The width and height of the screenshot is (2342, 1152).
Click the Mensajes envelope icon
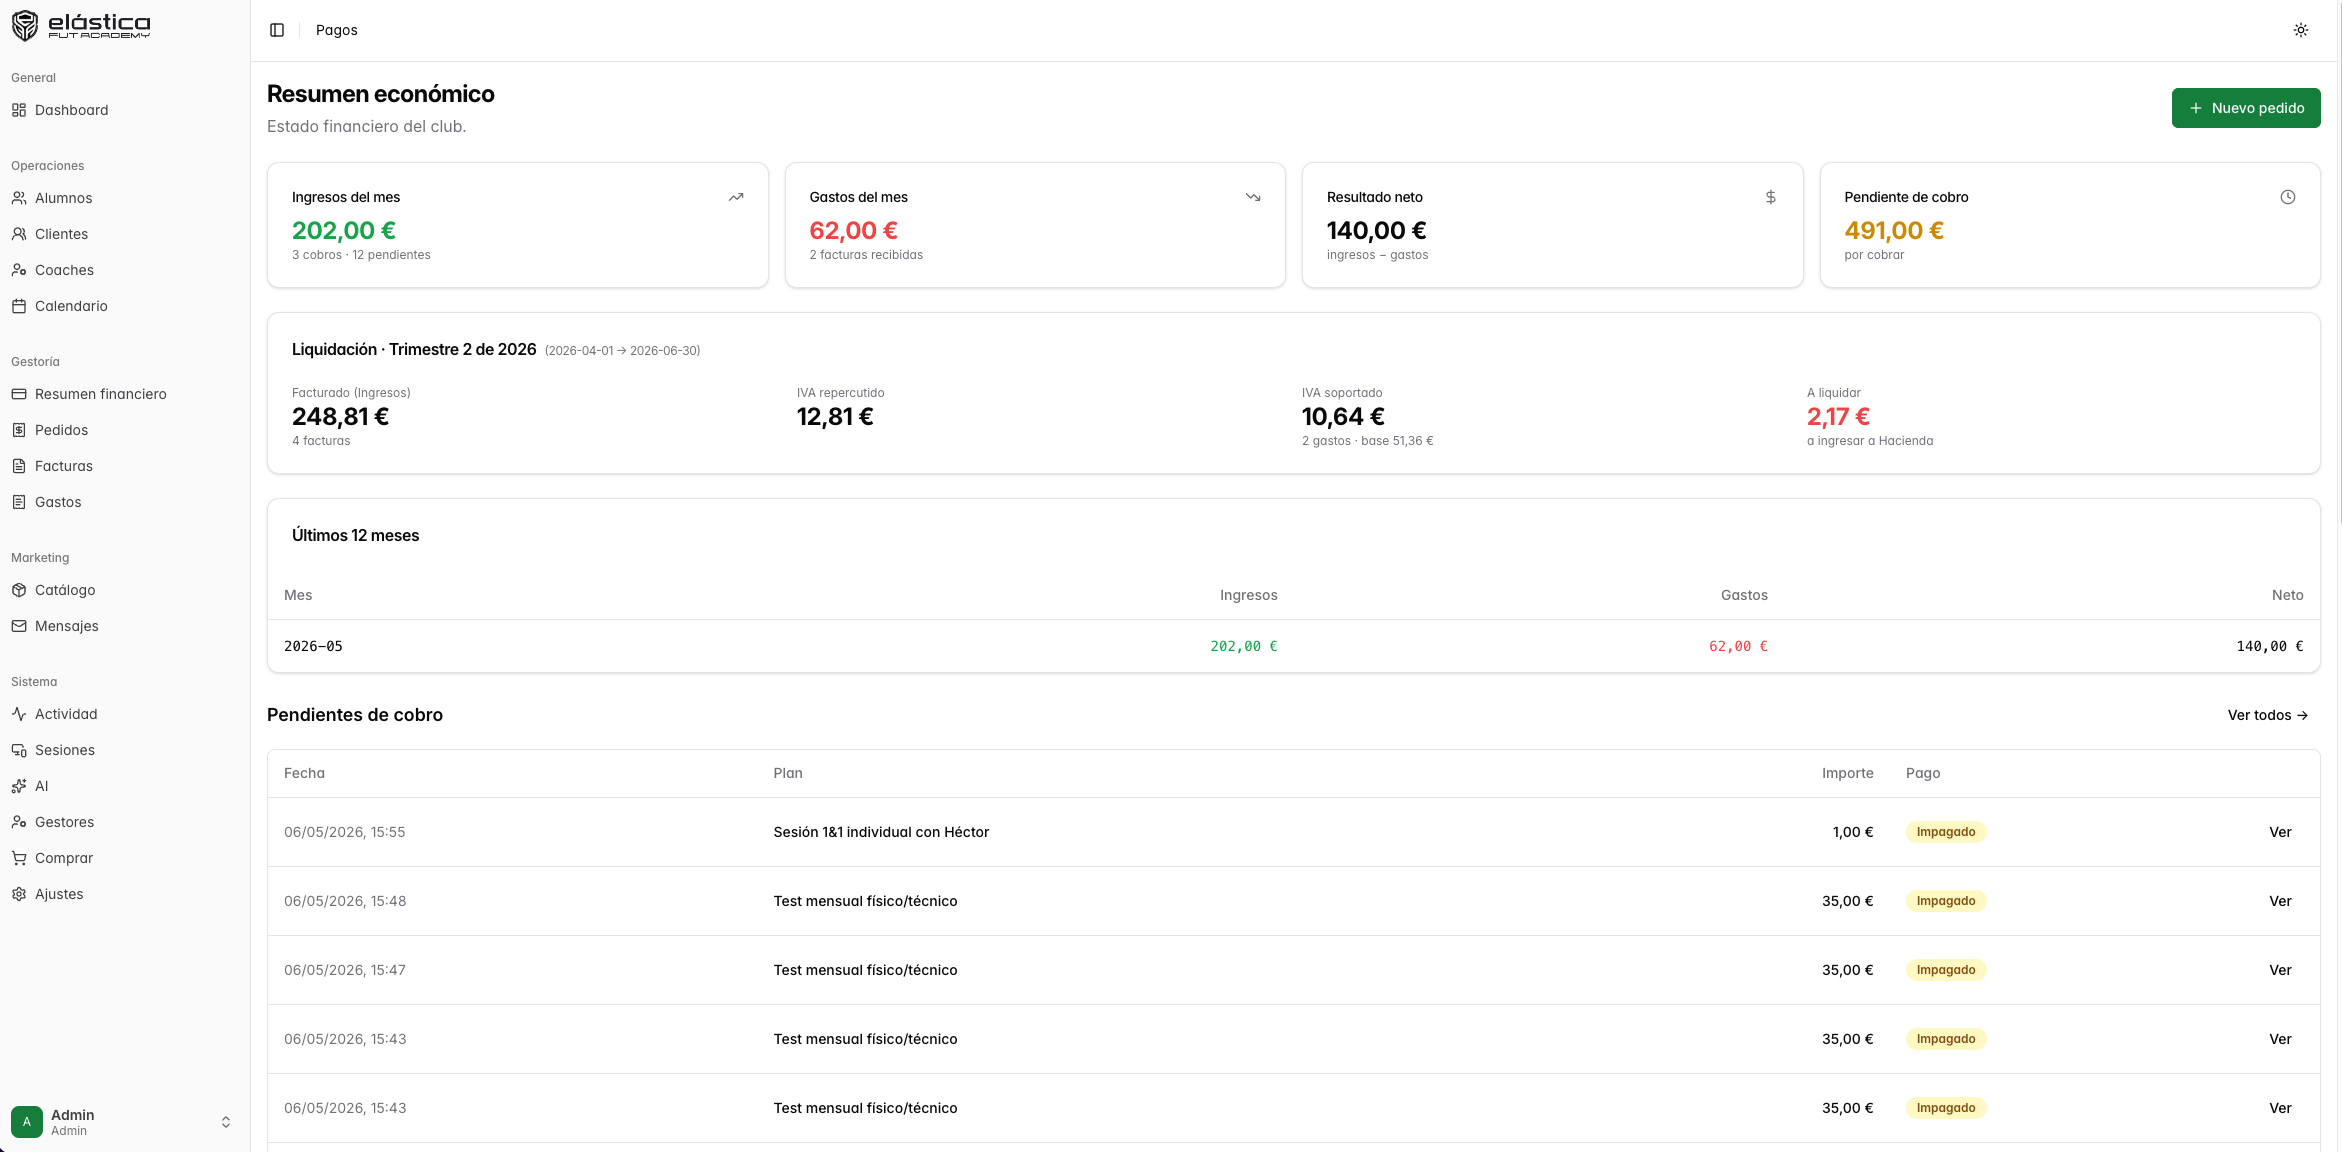pyautogui.click(x=19, y=626)
